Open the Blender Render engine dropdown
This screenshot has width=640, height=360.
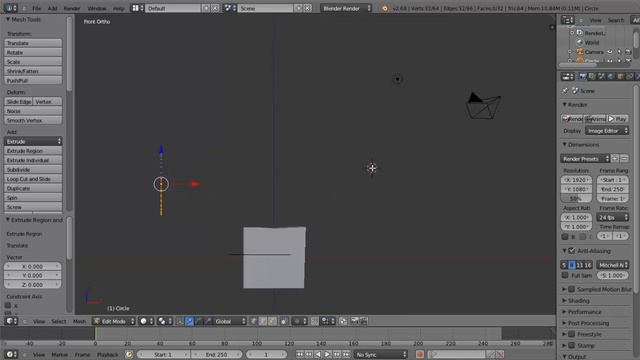tap(346, 8)
